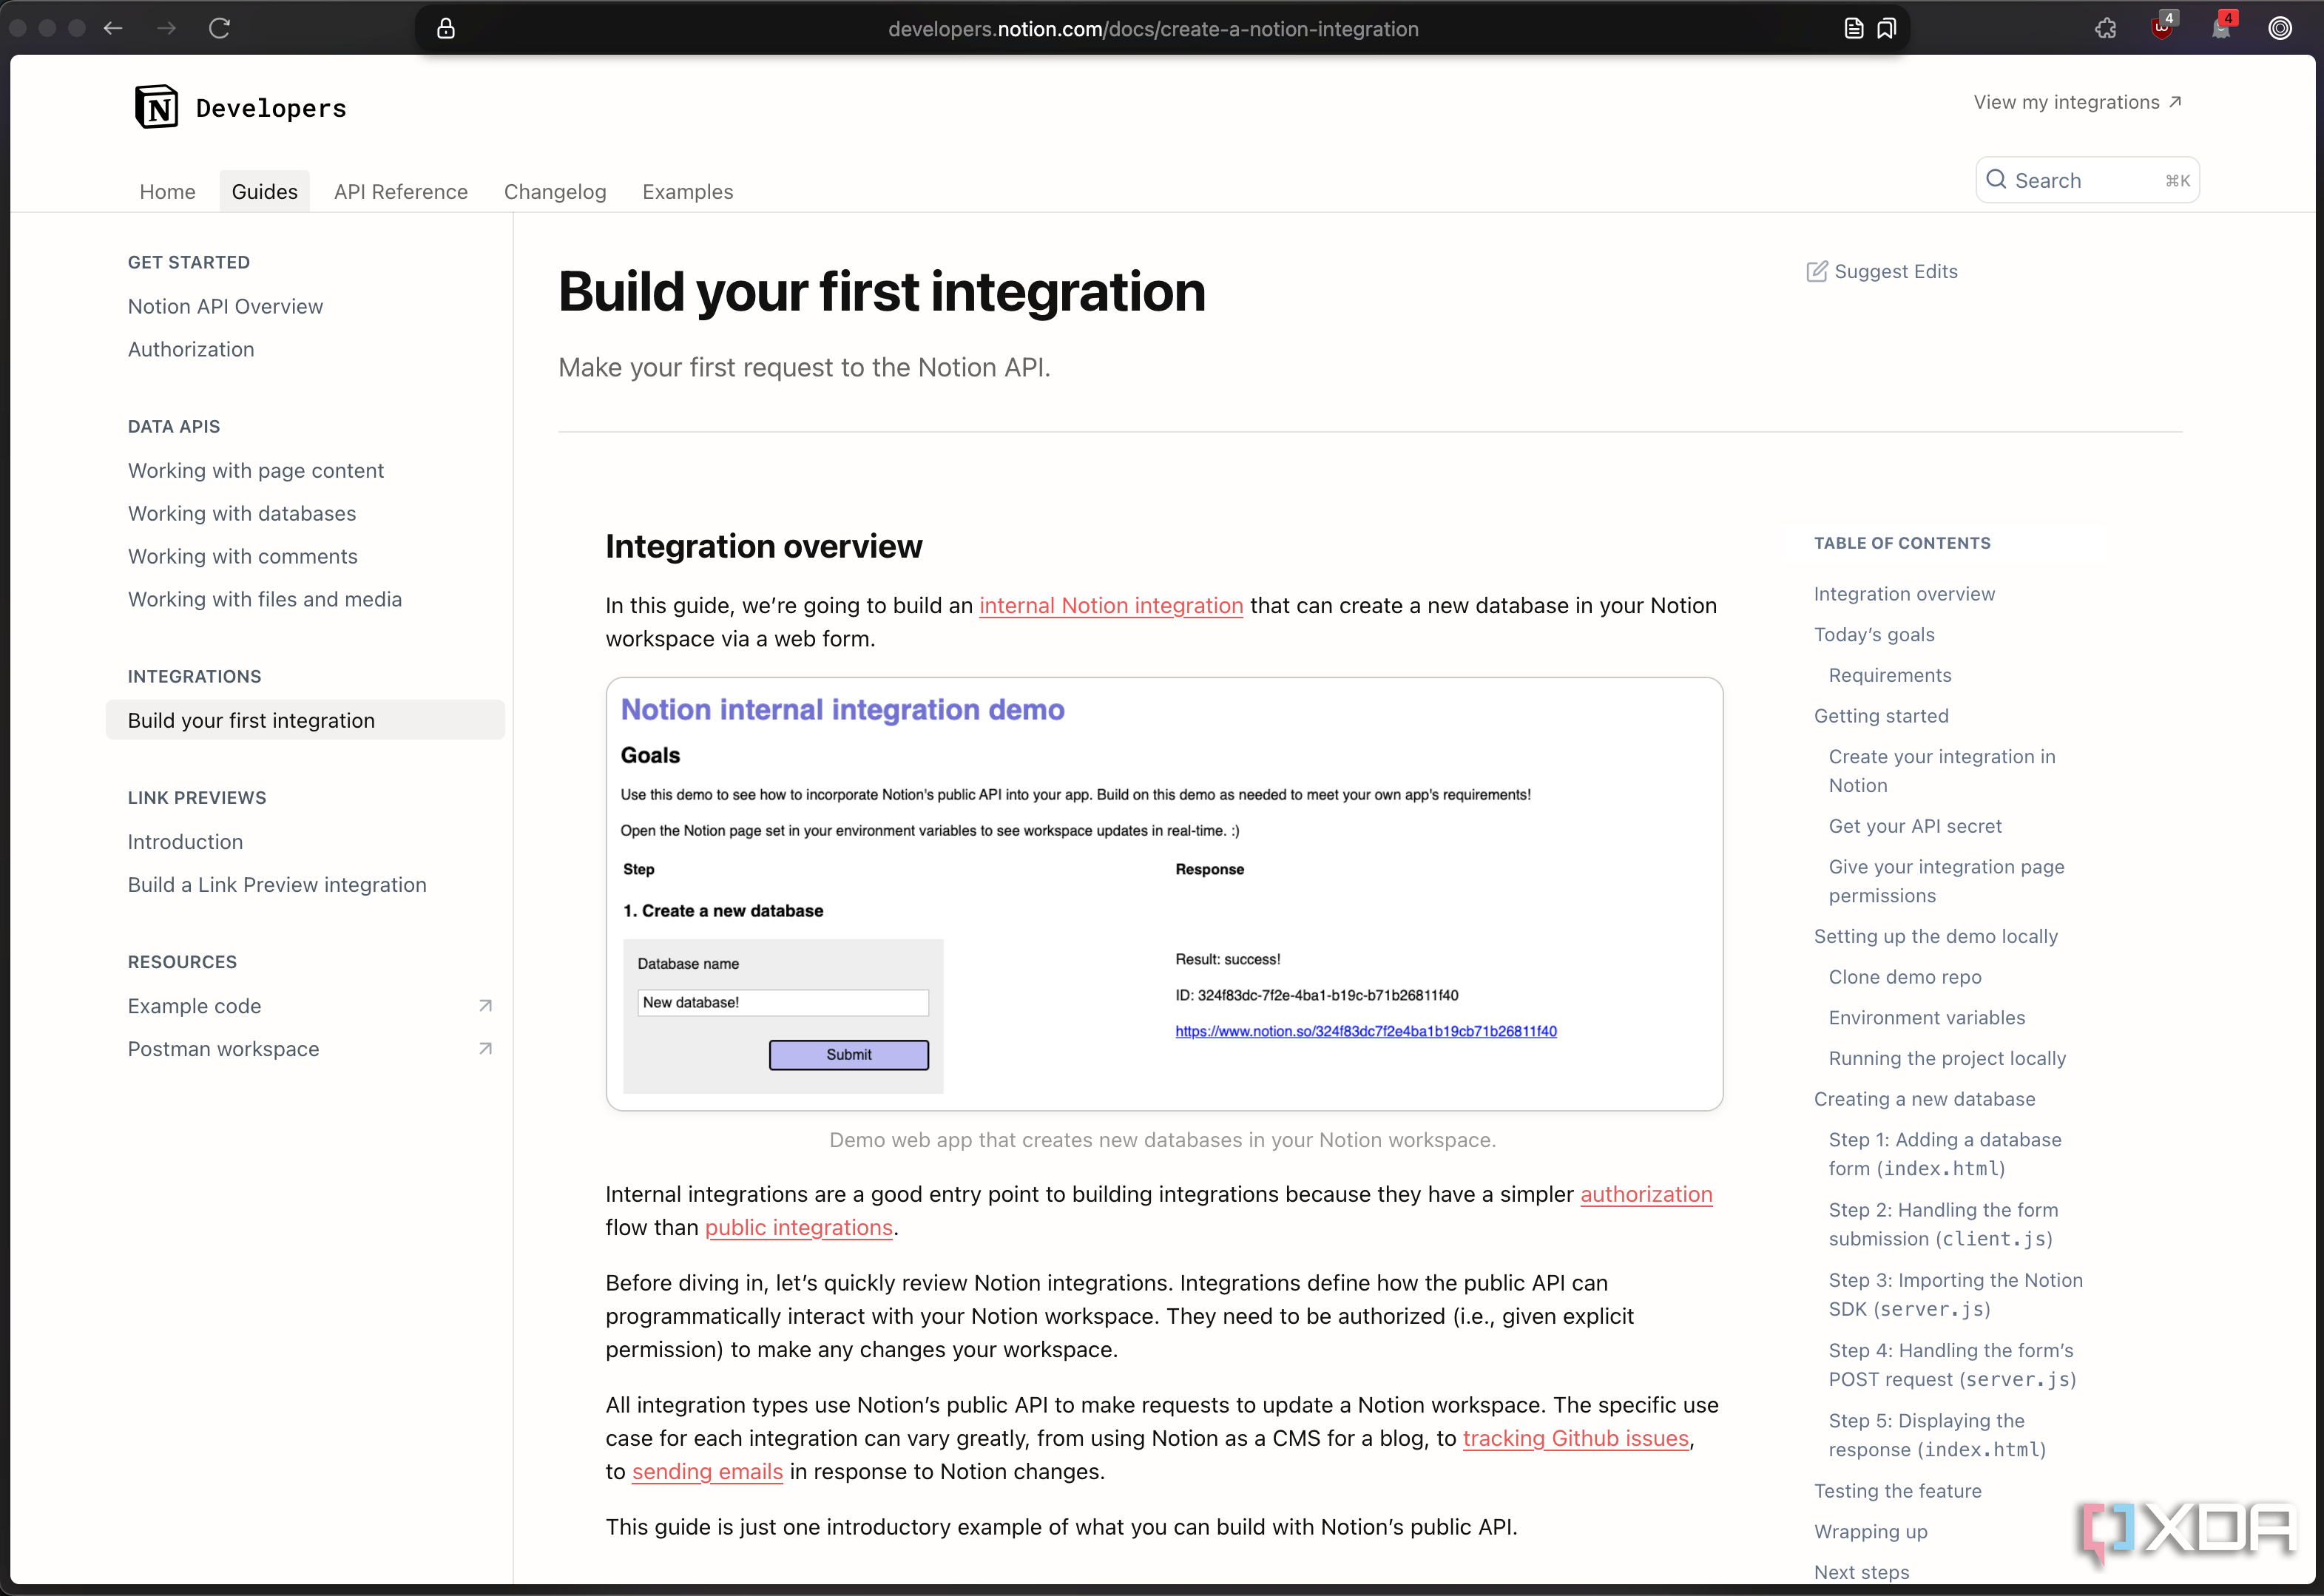Open Working with files and media
2324x1596 pixels.
265,599
